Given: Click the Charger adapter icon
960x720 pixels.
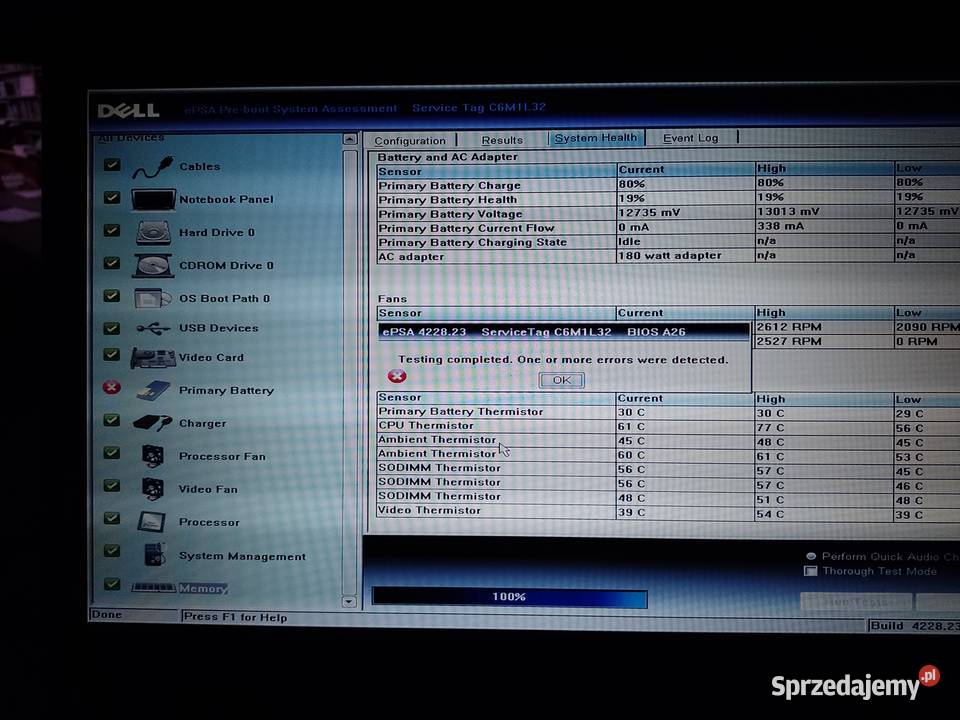Looking at the screenshot, I should coord(152,423).
